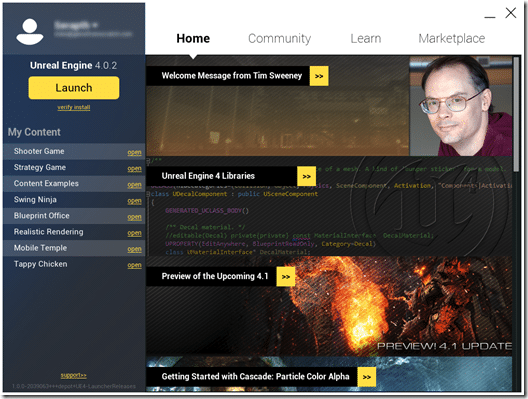Click the verify install link
The image size is (528, 399).
click(74, 107)
